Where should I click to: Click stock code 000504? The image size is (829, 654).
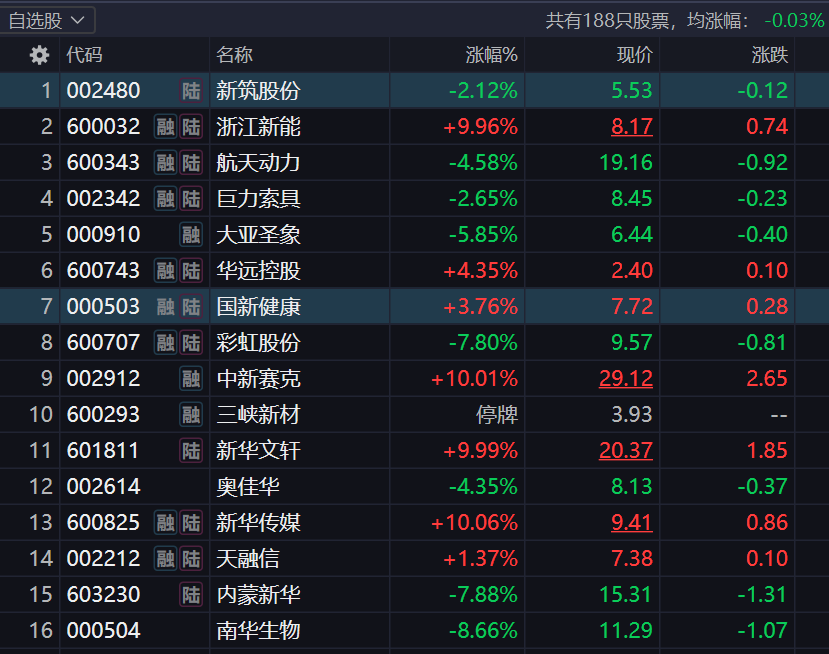(104, 631)
